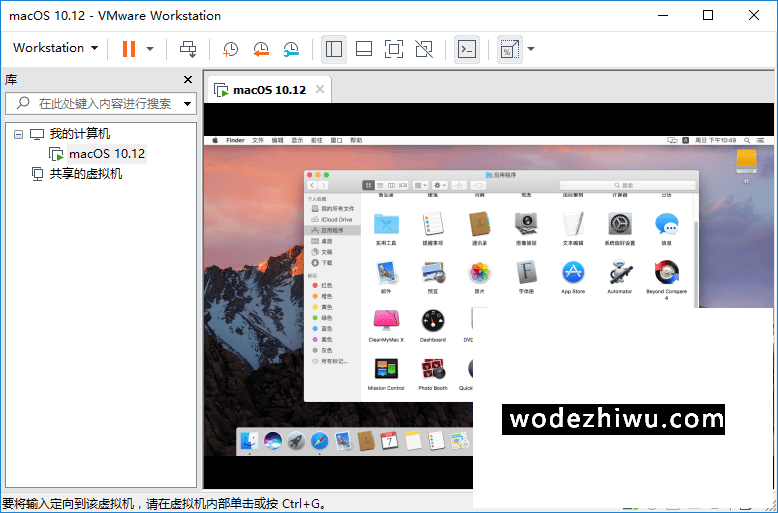Click the input method icon in guest menu bar

click(686, 140)
